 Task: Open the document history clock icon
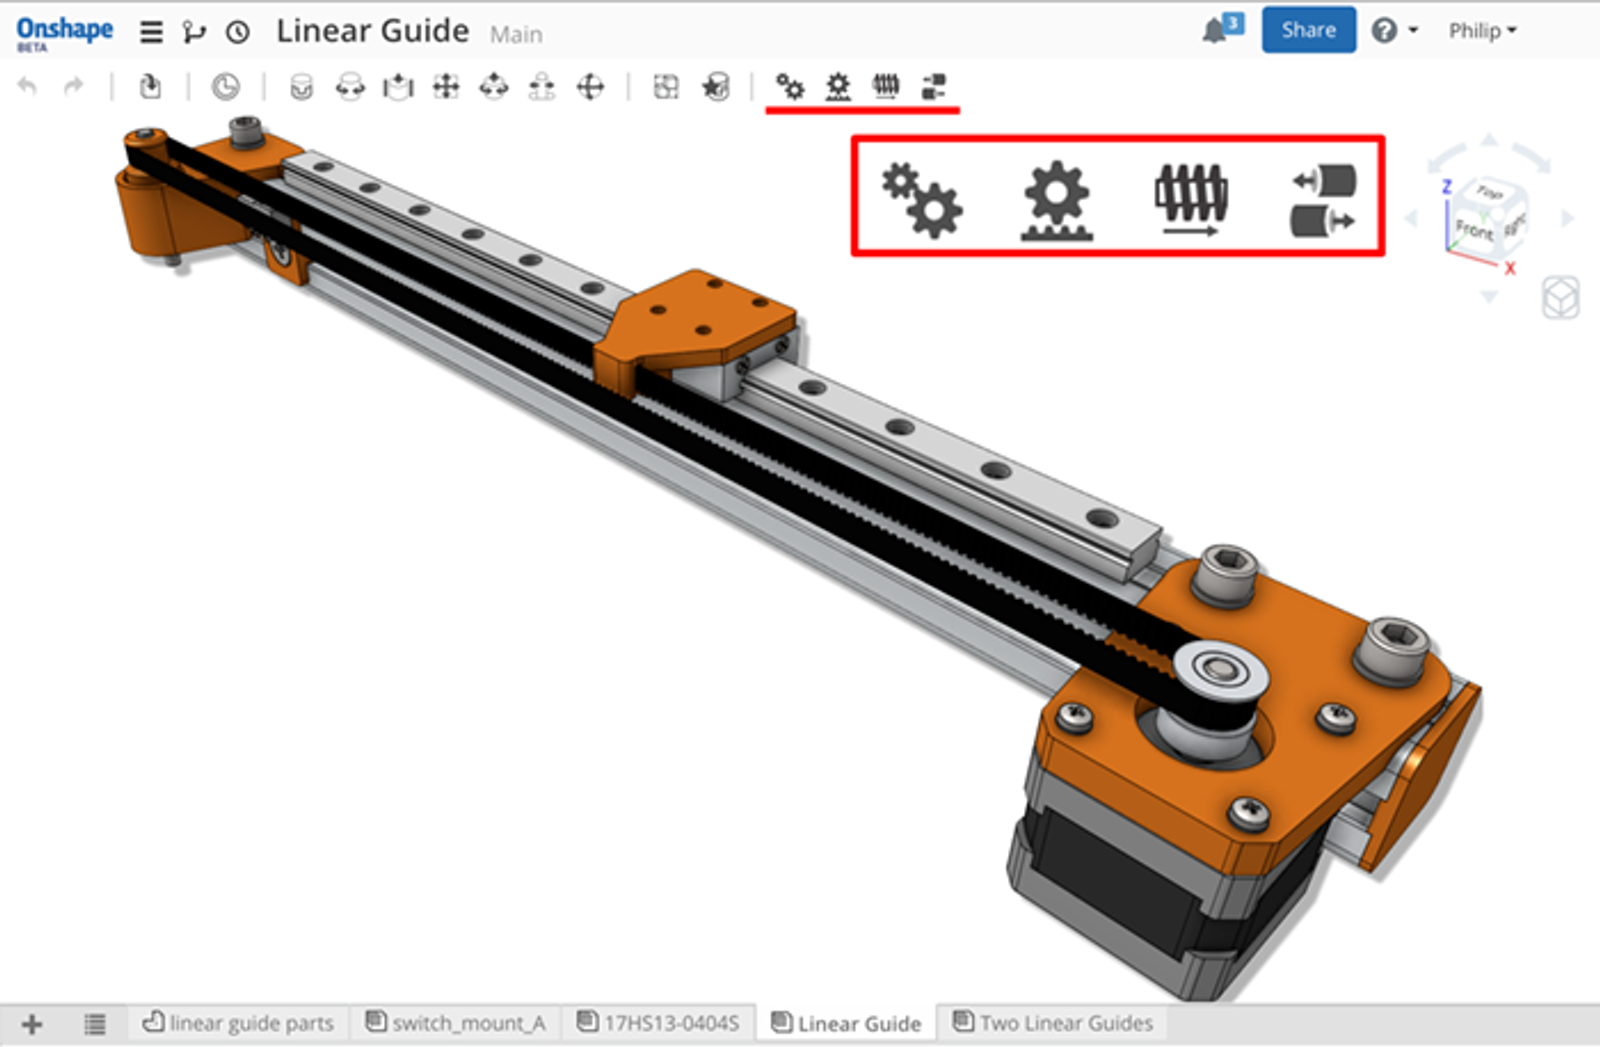coord(237,32)
